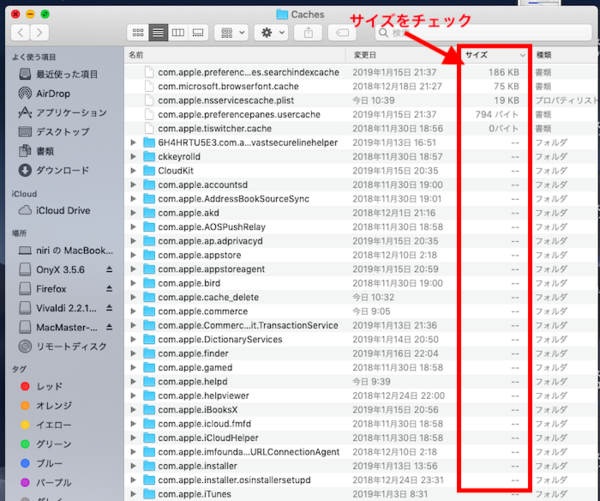Sort by the 変更日 column header
The width and height of the screenshot is (600, 501).
[402, 55]
